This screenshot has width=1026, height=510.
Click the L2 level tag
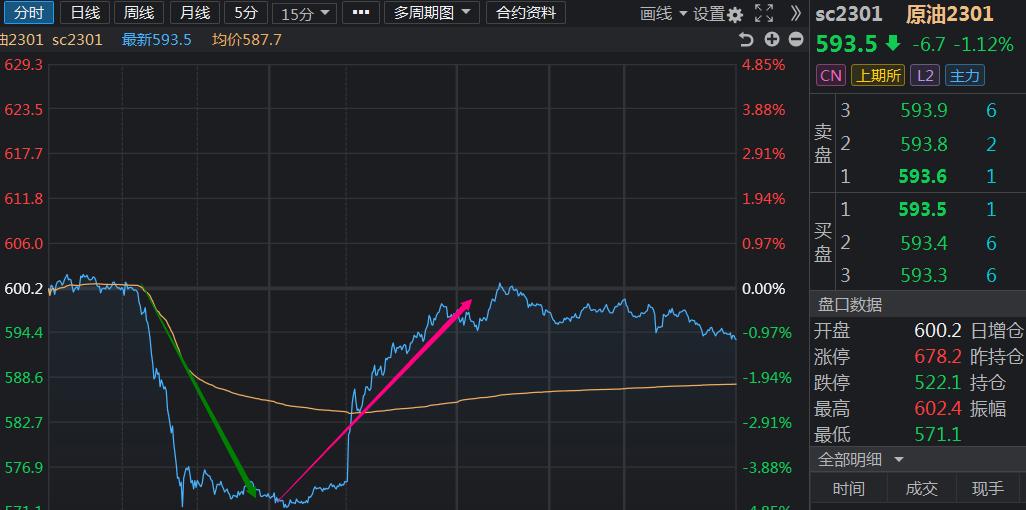925,75
